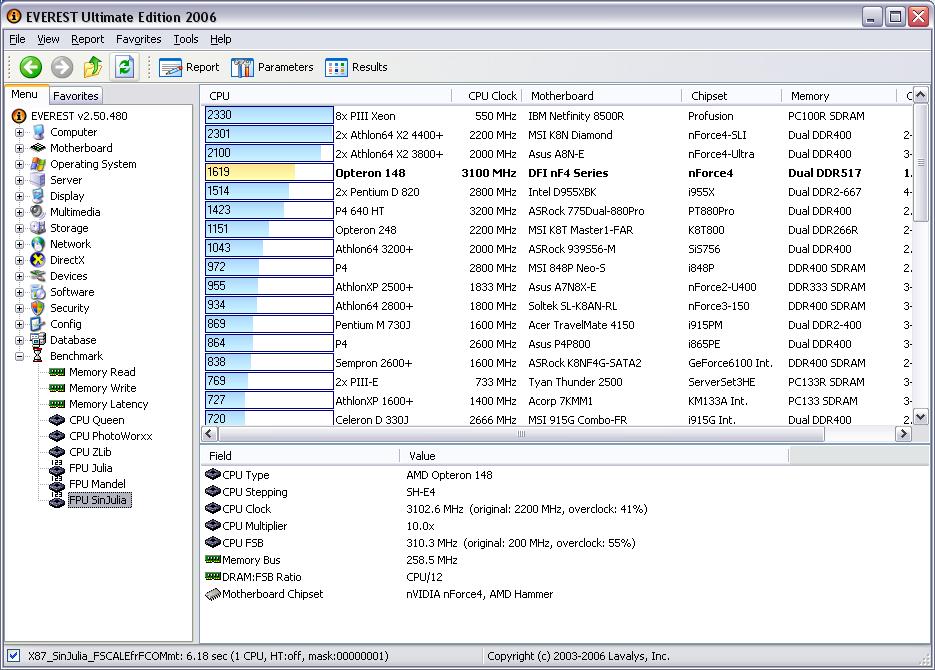Click the Up folder arrow toolbar icon

click(92, 67)
